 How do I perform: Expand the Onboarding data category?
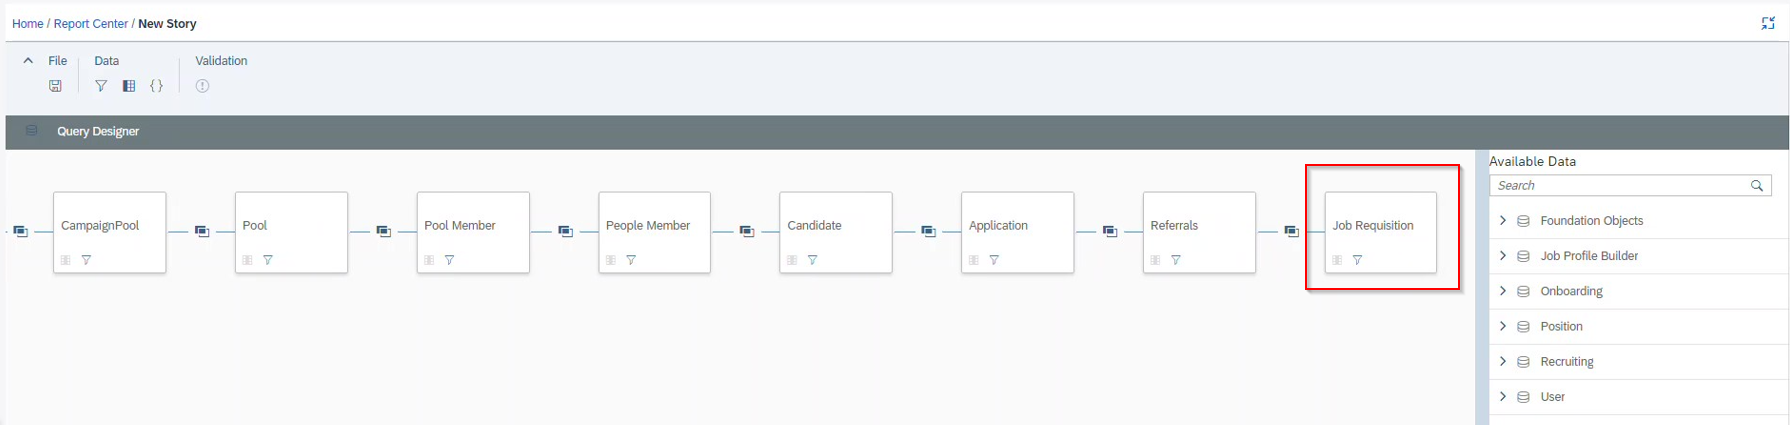point(1502,291)
